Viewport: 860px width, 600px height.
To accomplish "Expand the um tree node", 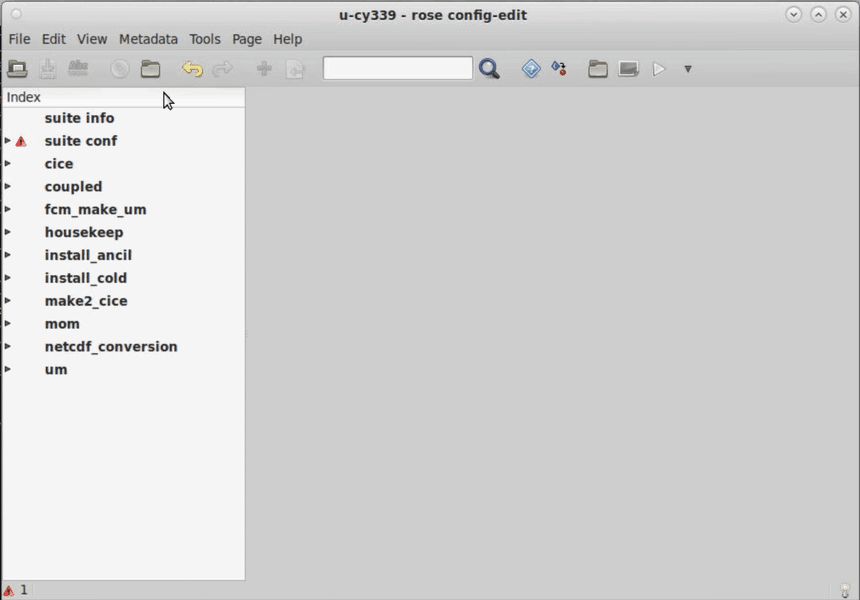I will point(8,369).
